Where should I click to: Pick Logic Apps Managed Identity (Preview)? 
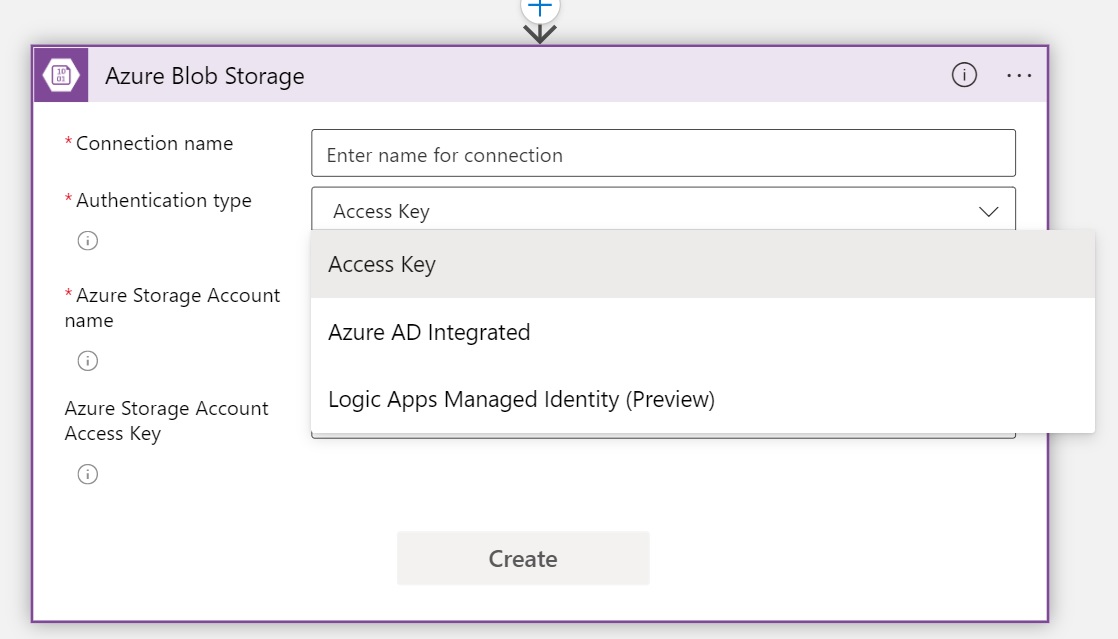pyautogui.click(x=521, y=399)
